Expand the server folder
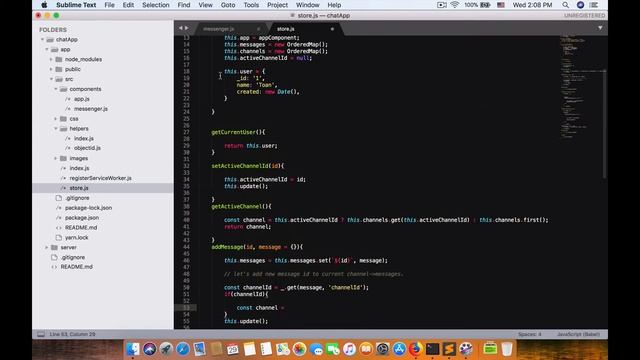640x360 pixels. pyautogui.click(x=47, y=247)
